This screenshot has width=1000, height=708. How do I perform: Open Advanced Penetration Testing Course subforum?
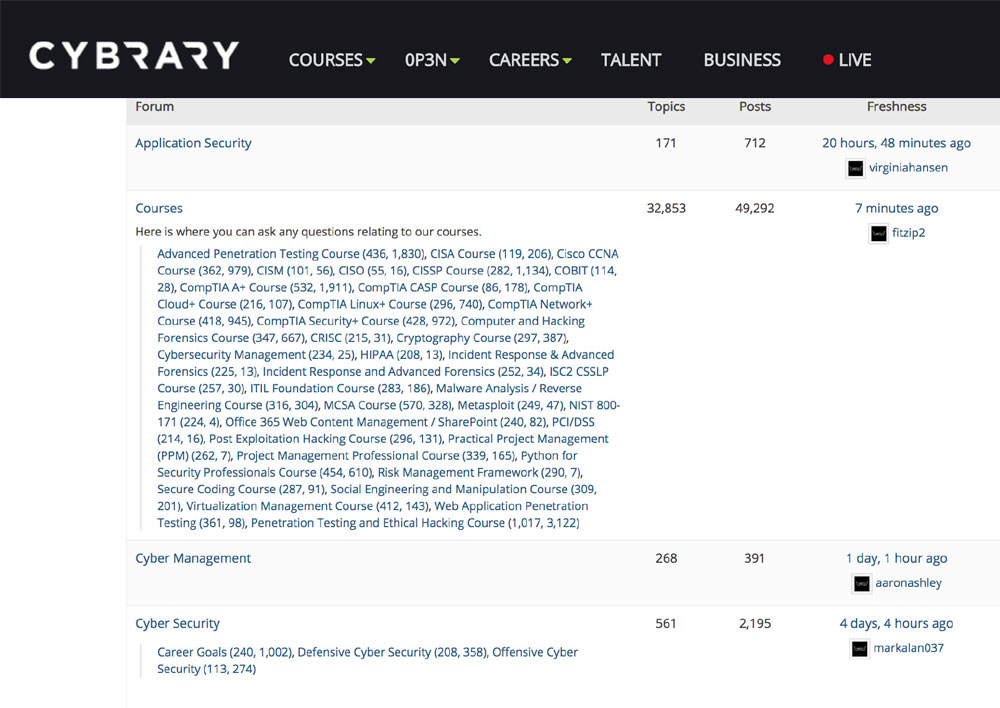tap(291, 254)
